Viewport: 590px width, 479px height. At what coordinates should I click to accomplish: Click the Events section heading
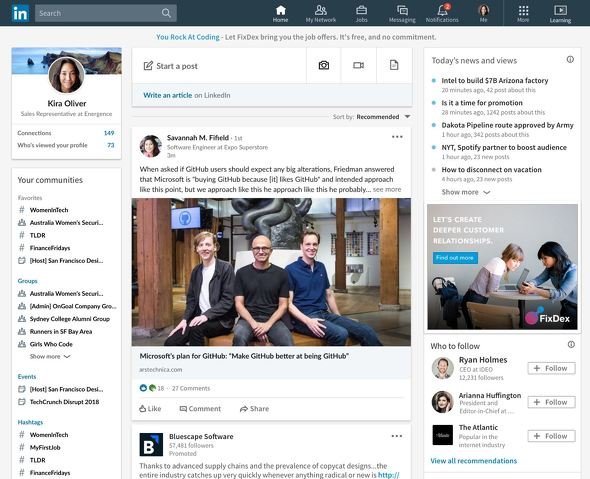point(27,376)
